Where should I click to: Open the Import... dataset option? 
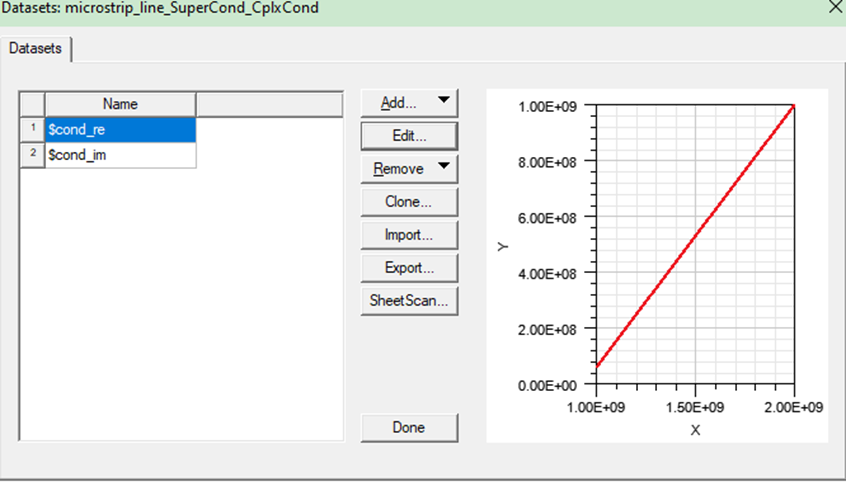pyautogui.click(x=408, y=235)
